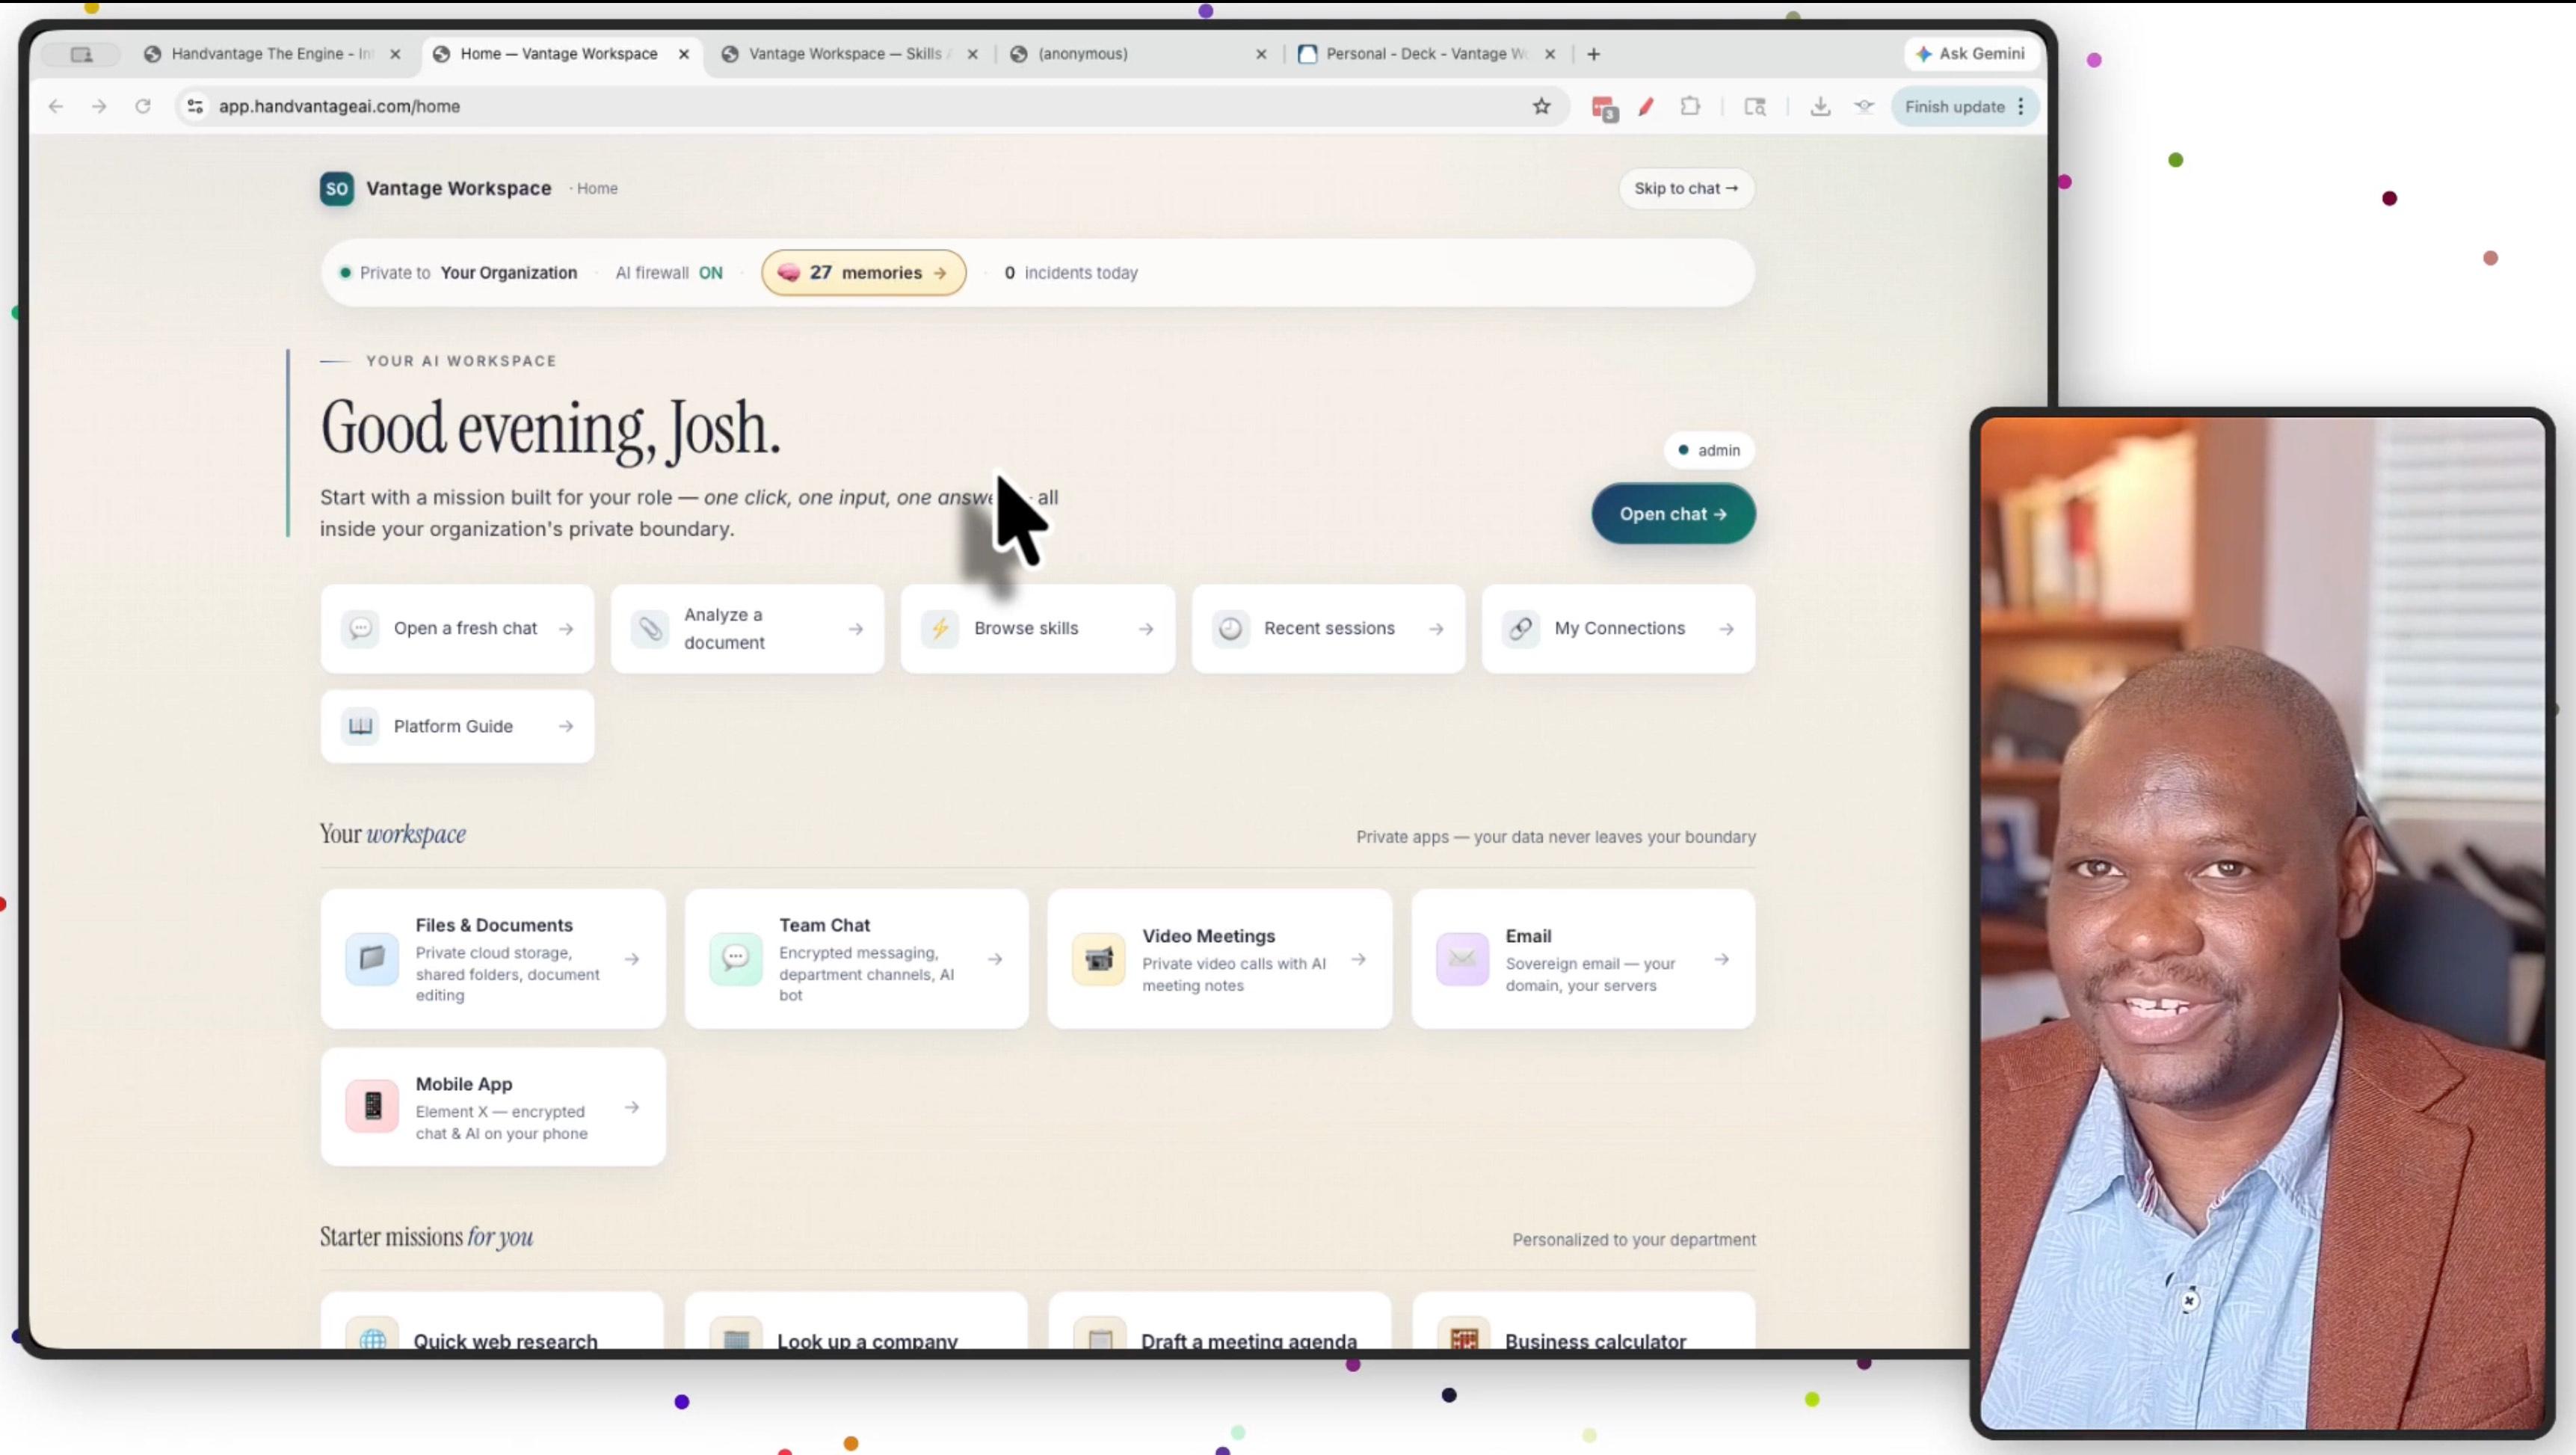Click the browser forward arrow
The image size is (2576, 1455).
point(99,106)
